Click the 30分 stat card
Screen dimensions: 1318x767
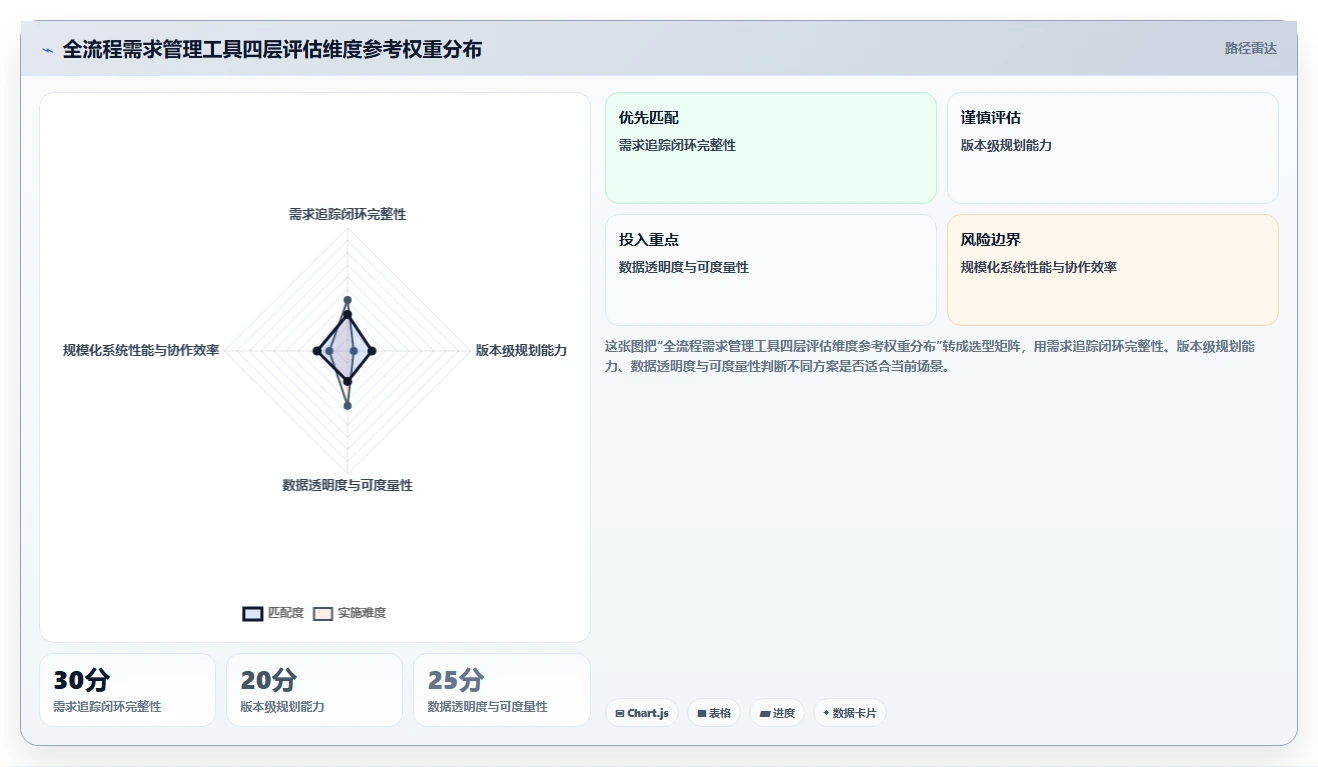(127, 690)
